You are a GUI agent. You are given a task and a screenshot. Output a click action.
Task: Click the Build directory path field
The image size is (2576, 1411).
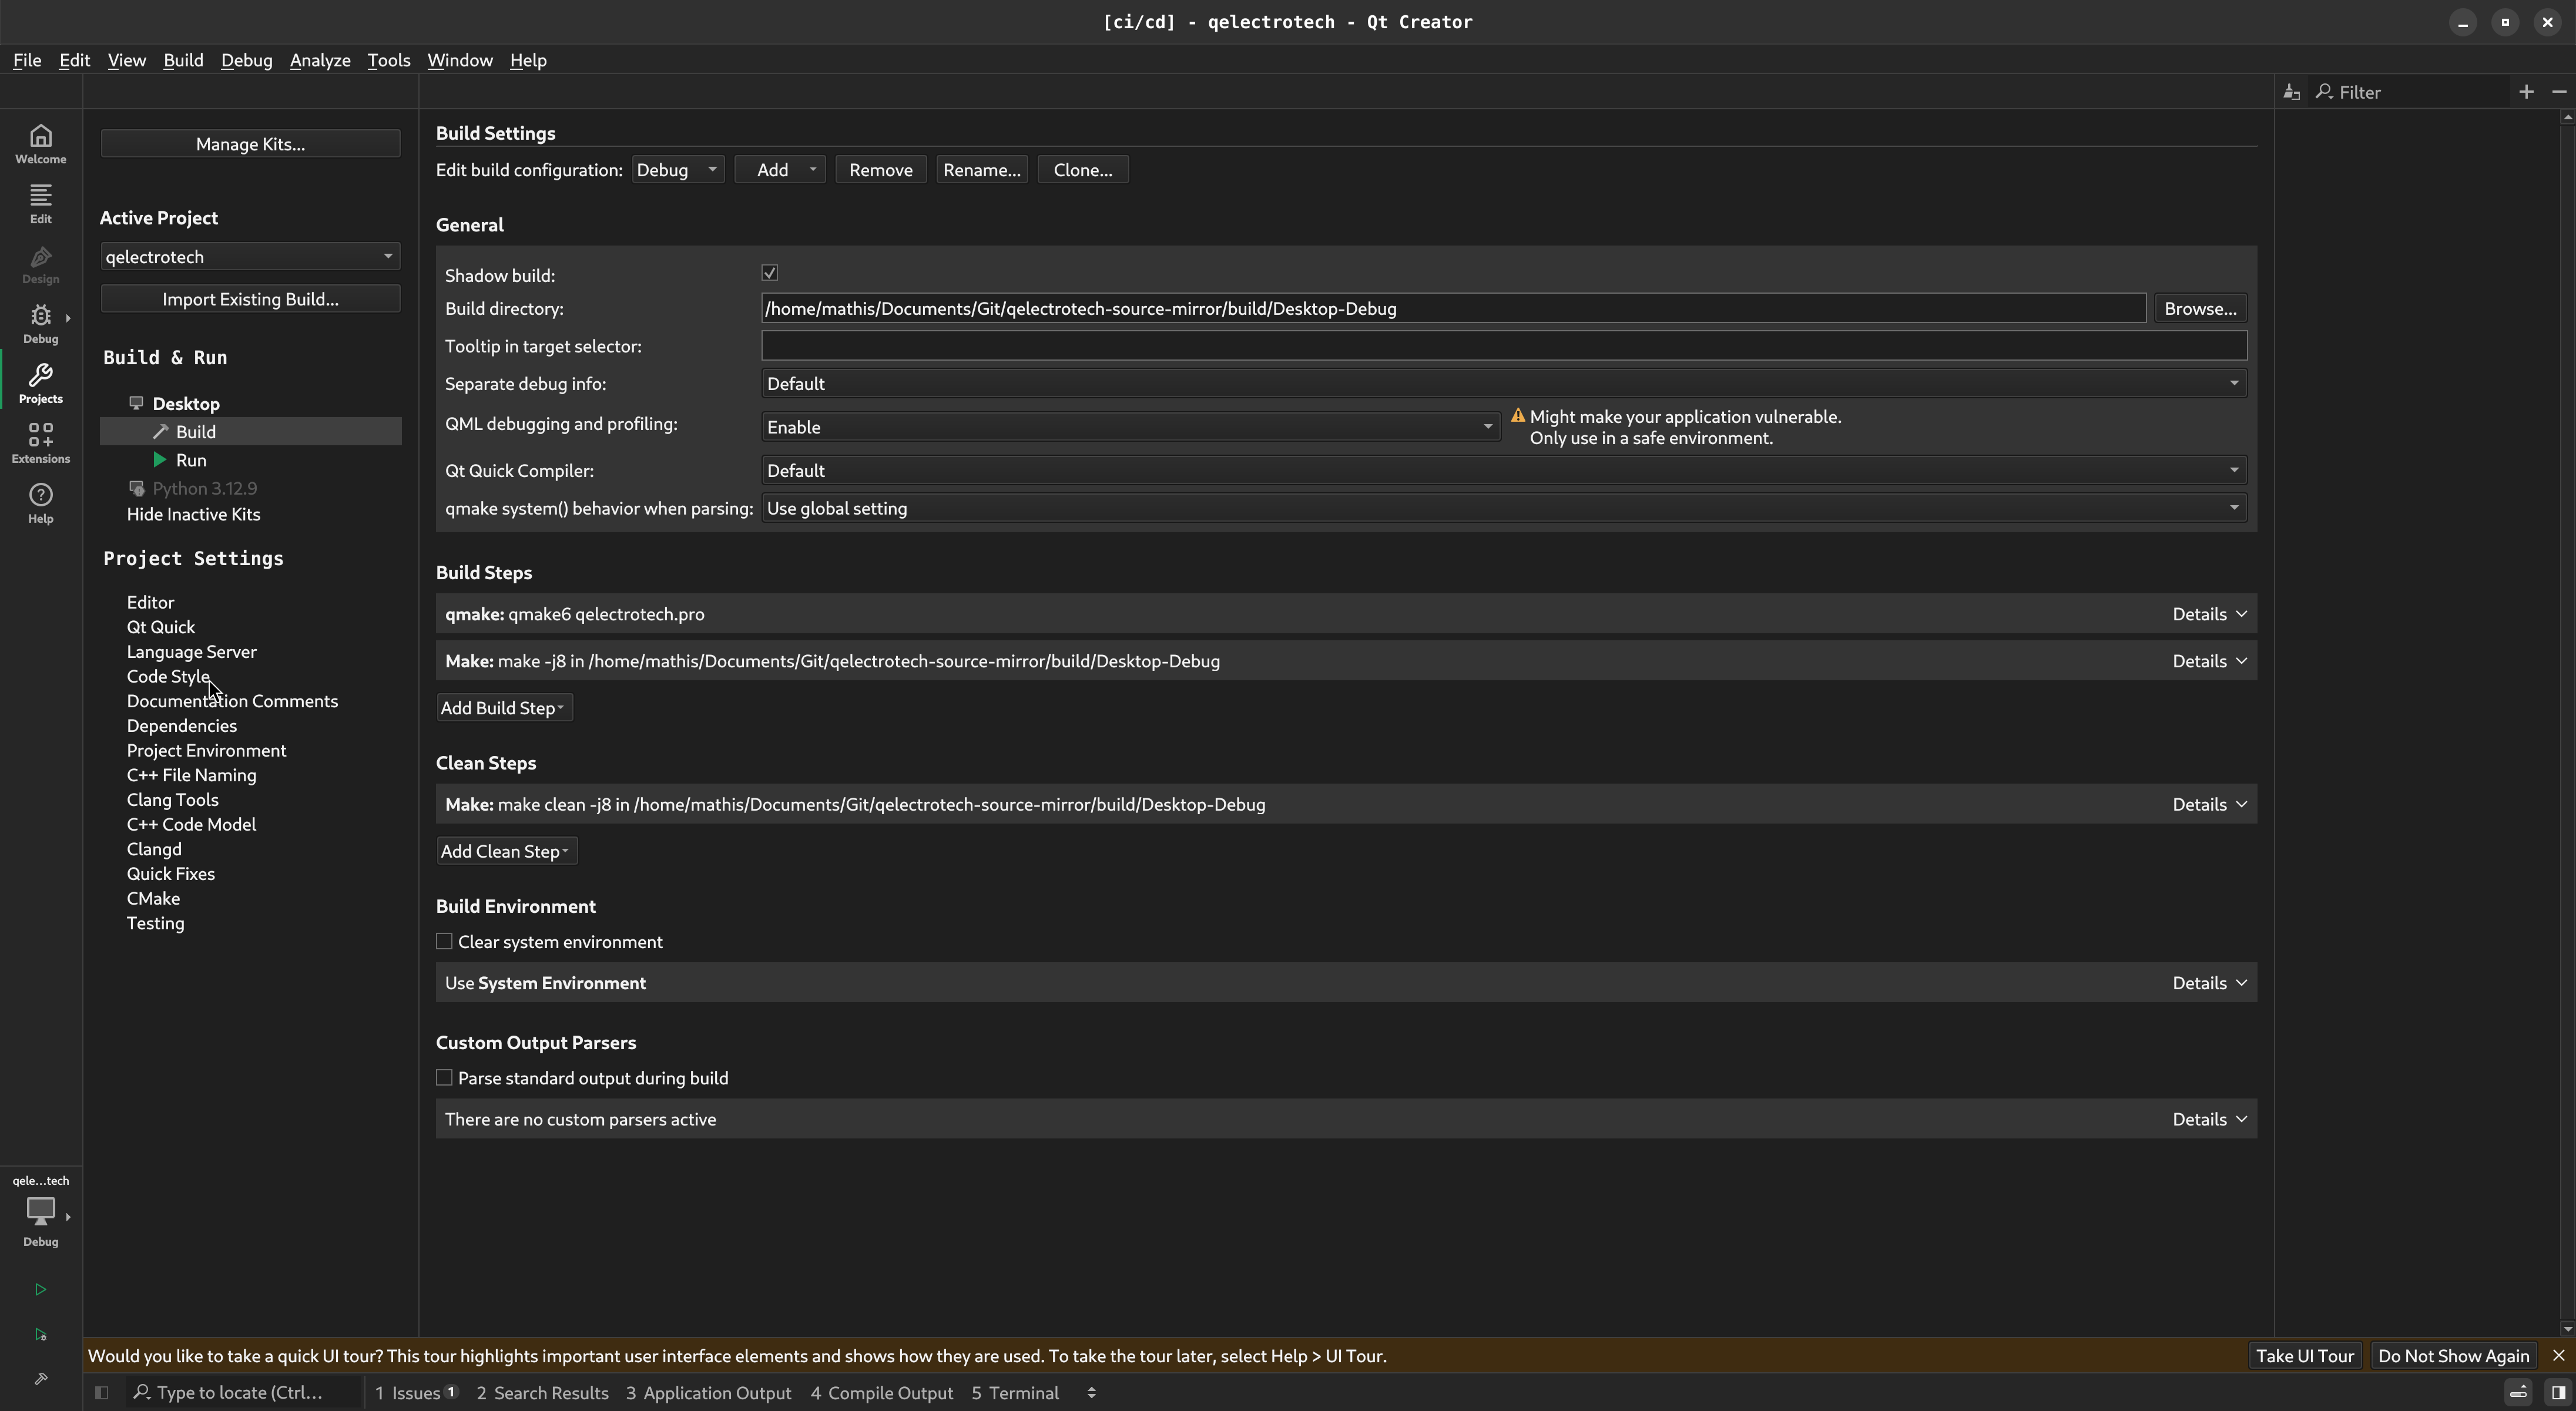[x=1453, y=308]
